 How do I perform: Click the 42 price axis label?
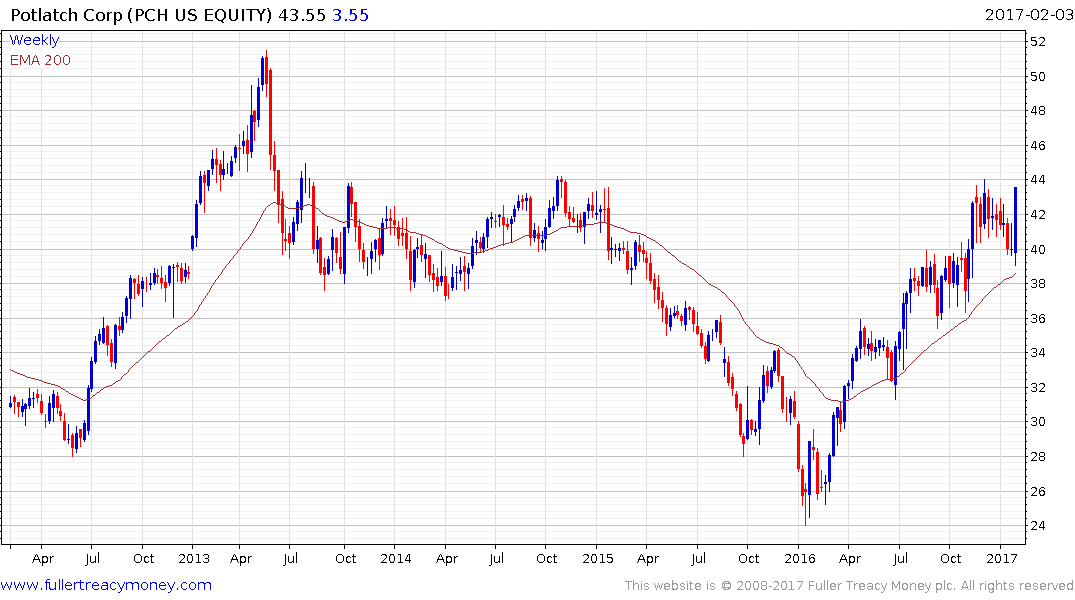1038,215
